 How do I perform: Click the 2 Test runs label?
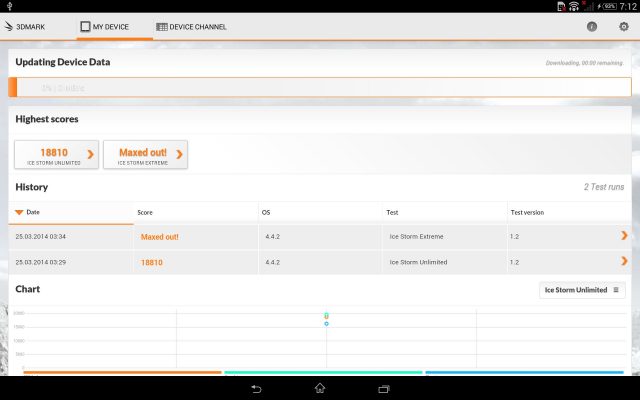click(604, 187)
